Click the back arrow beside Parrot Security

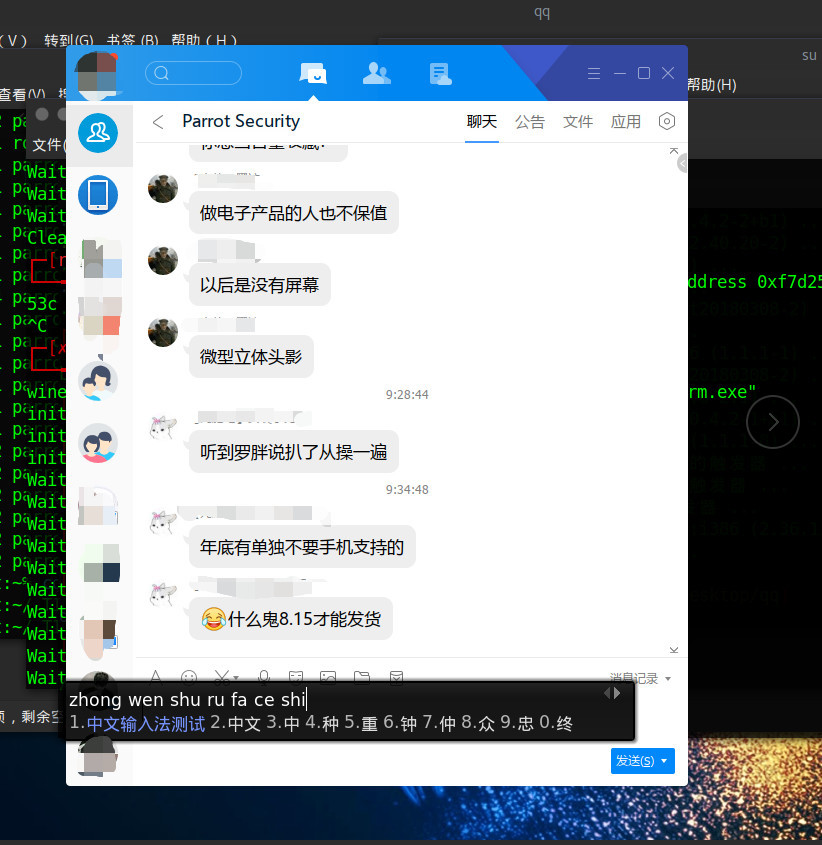point(157,122)
